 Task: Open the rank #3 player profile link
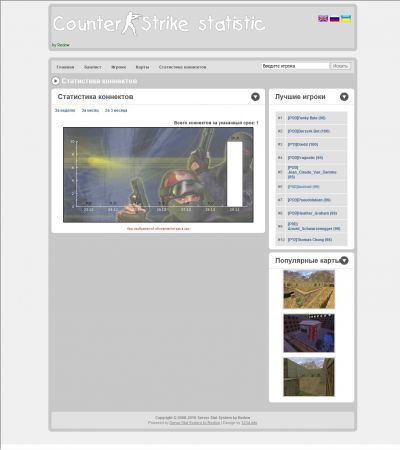tap(303, 145)
